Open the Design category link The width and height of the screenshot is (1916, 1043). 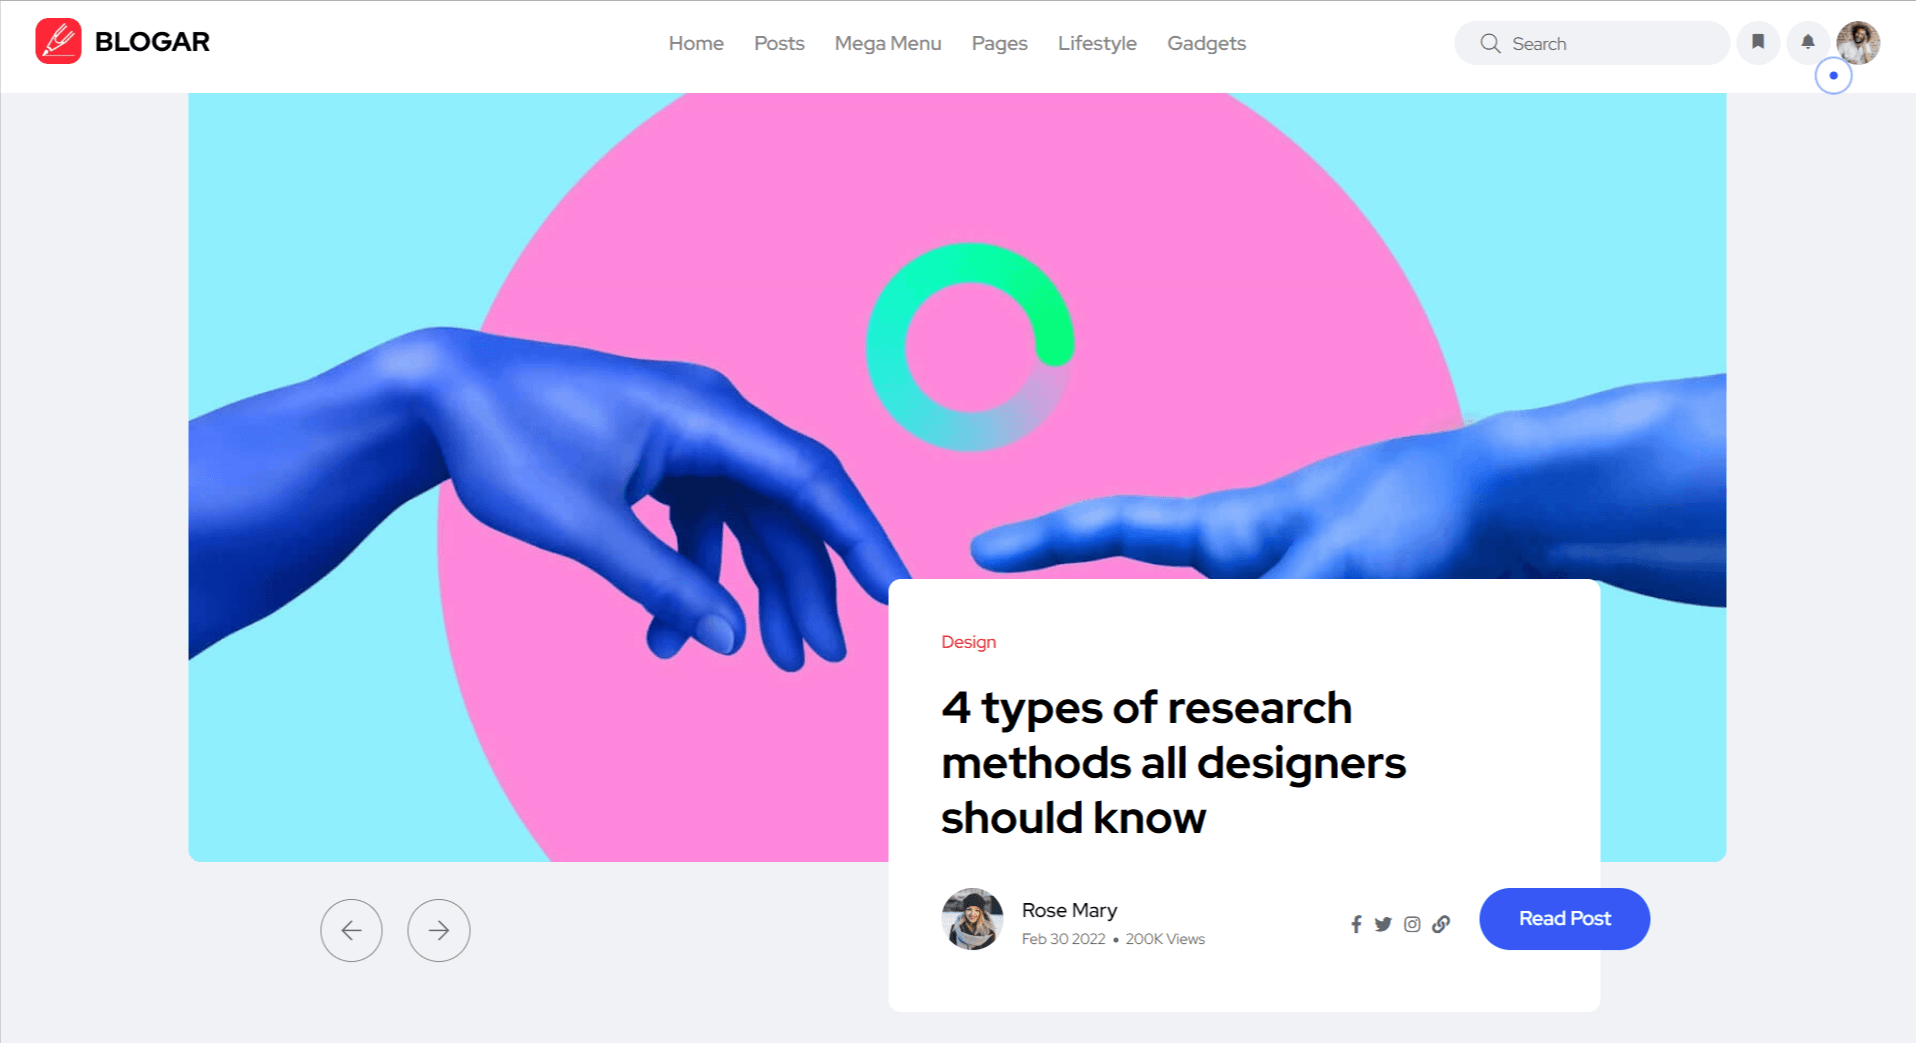[968, 642]
